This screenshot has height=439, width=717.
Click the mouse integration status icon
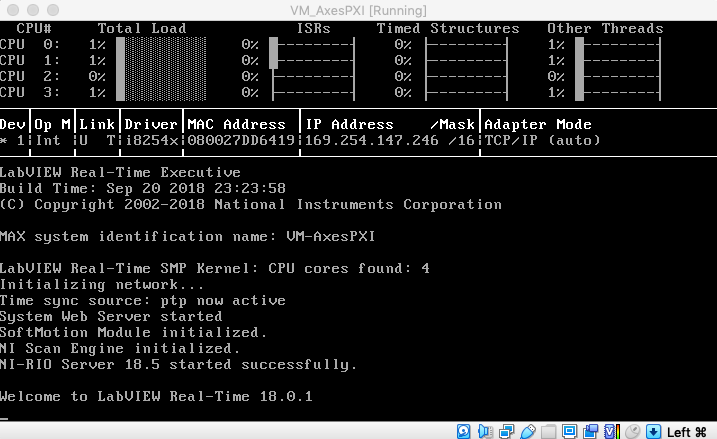tap(633, 431)
